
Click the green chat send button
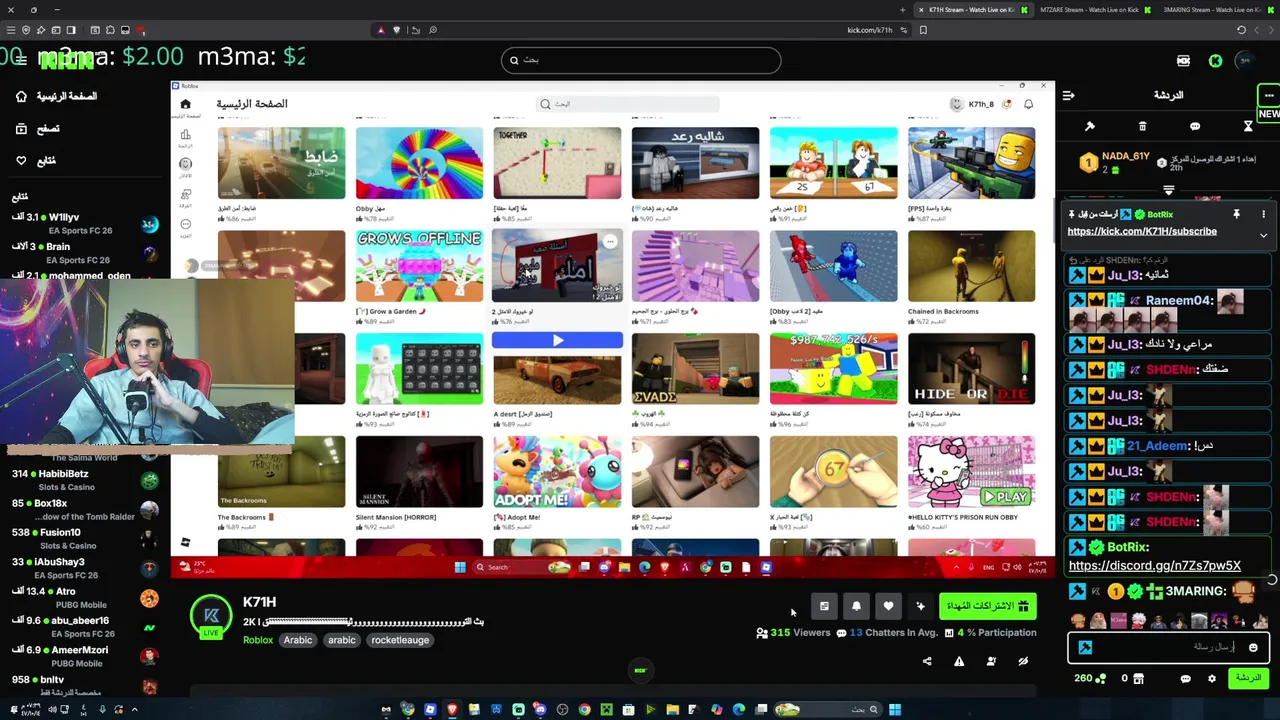[1248, 679]
